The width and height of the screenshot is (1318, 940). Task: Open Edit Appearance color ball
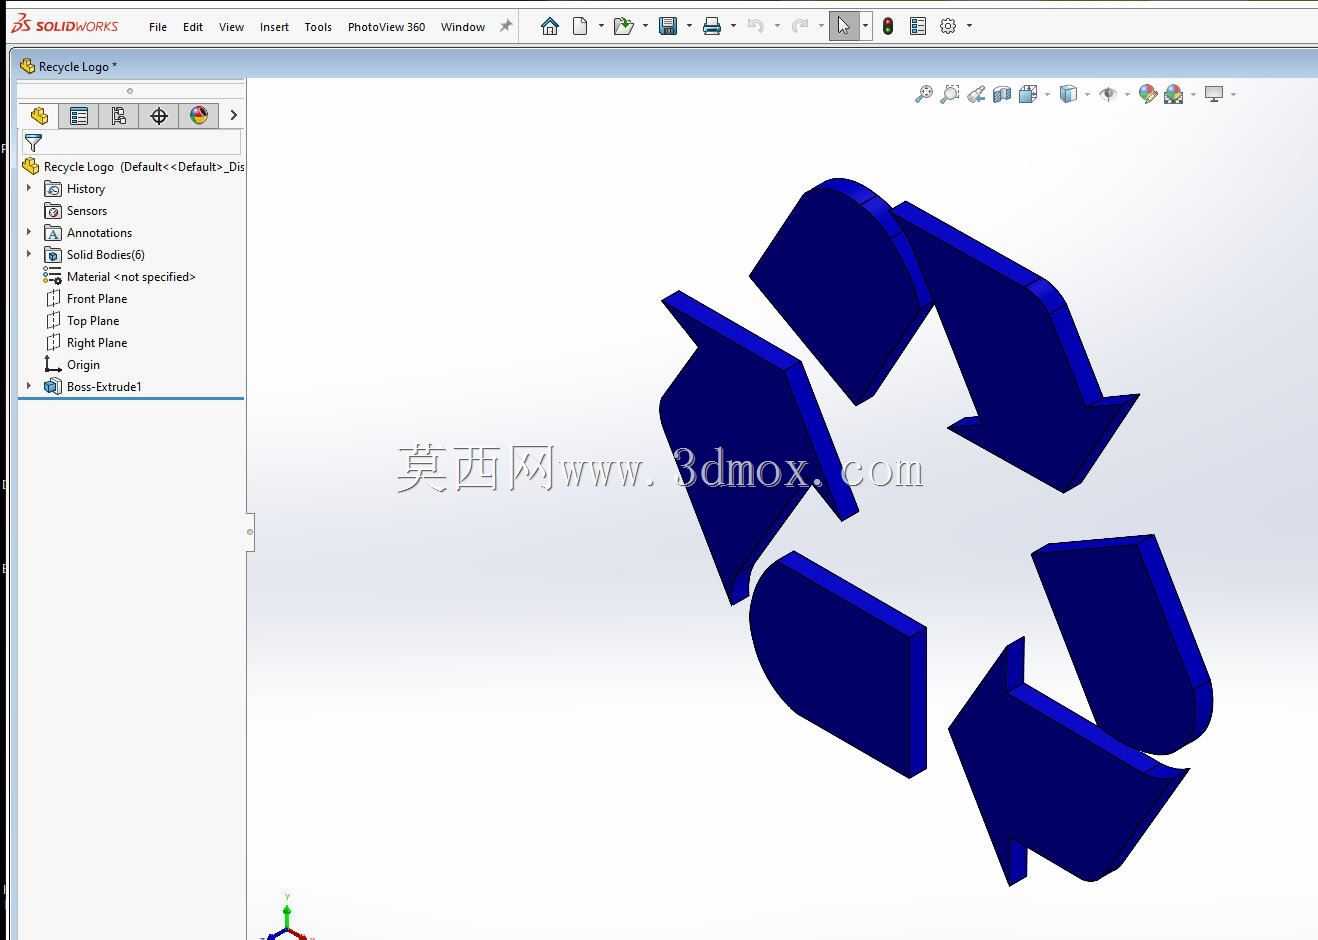[x=1148, y=94]
